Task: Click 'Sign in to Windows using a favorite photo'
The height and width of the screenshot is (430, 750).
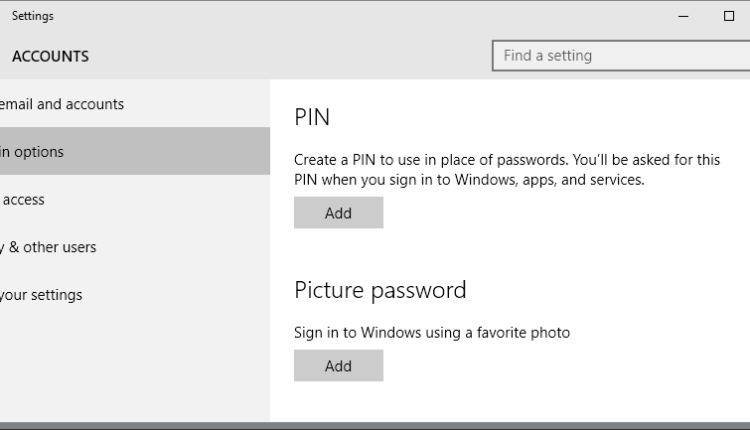Action: [x=432, y=332]
